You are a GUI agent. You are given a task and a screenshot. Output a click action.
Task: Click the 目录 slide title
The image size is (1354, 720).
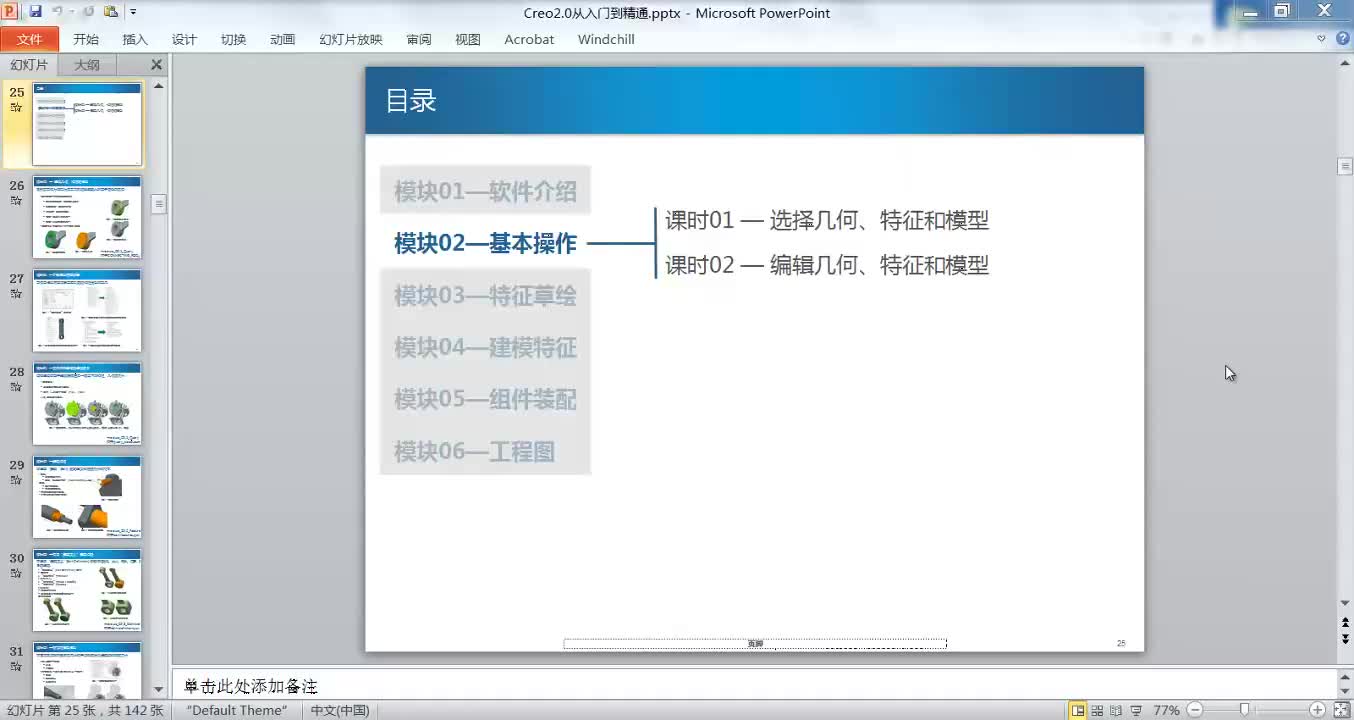[411, 101]
